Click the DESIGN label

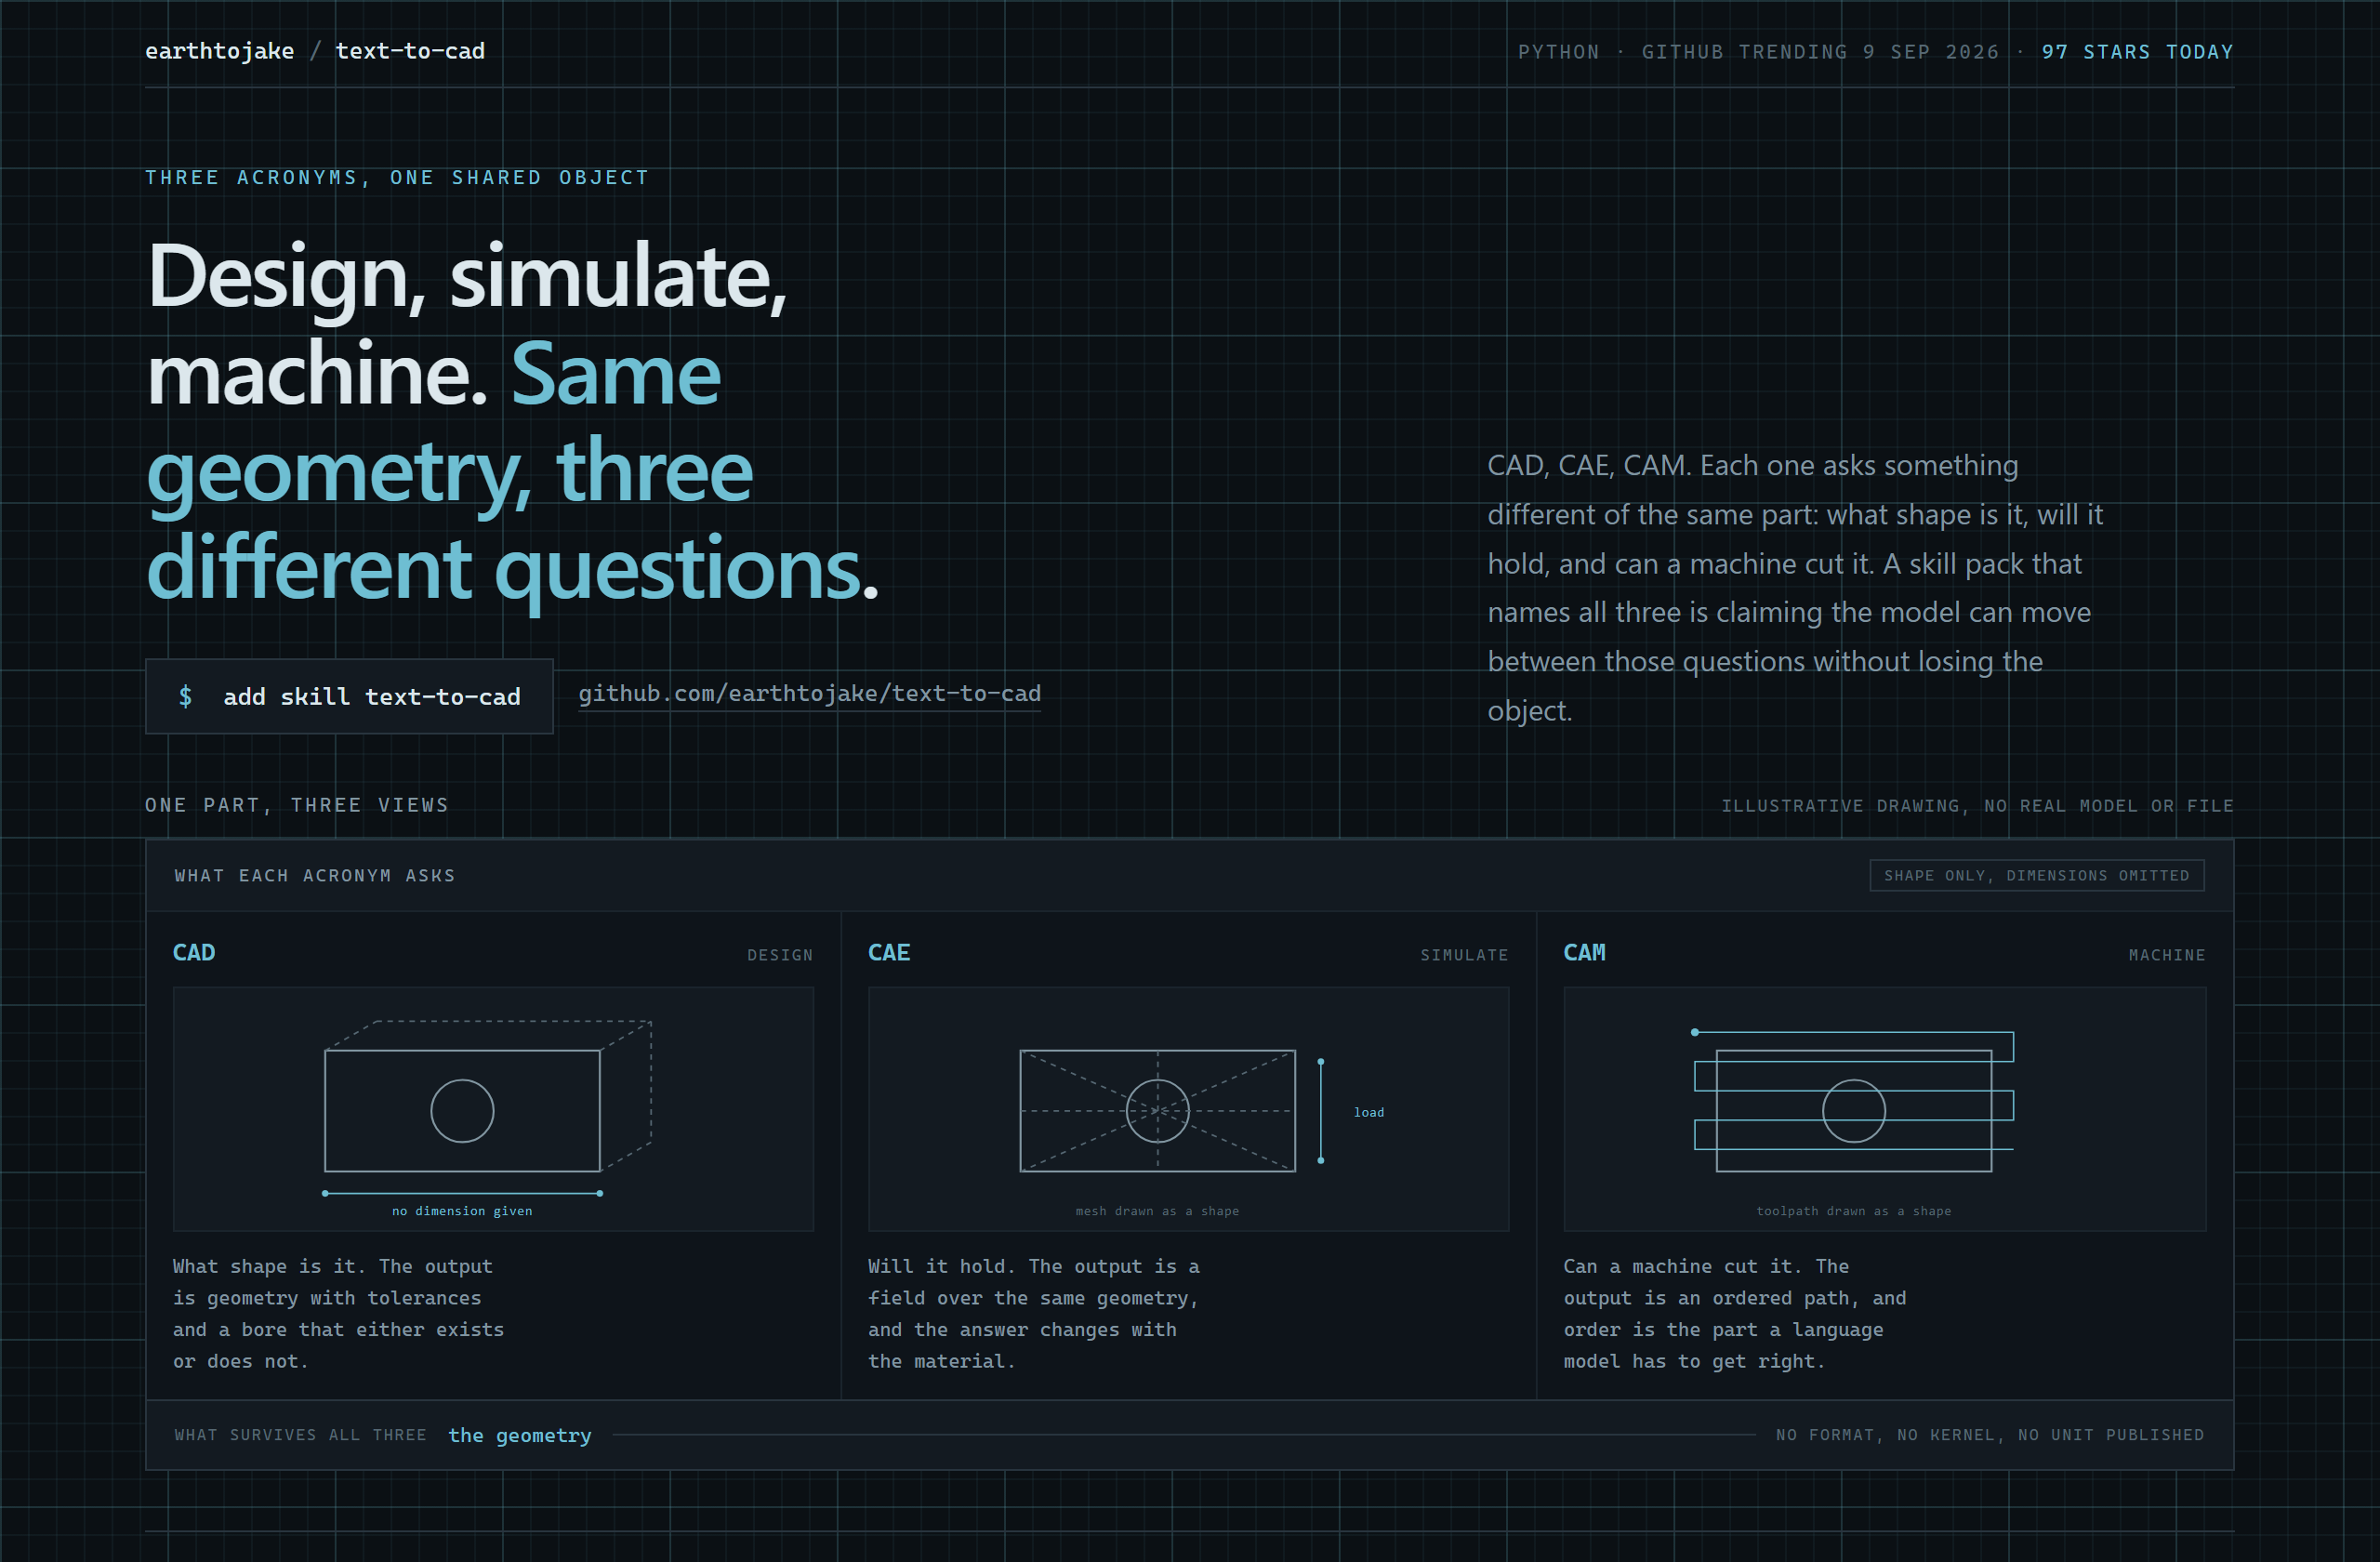pyautogui.click(x=780, y=955)
